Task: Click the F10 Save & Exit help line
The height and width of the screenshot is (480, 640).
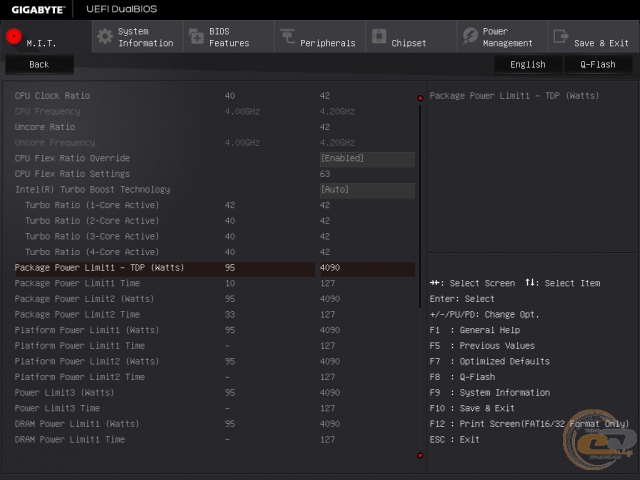Action: point(472,408)
